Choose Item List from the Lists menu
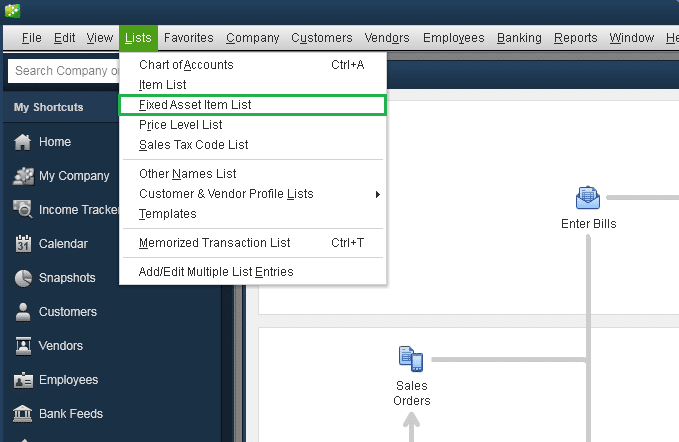 pos(252,85)
